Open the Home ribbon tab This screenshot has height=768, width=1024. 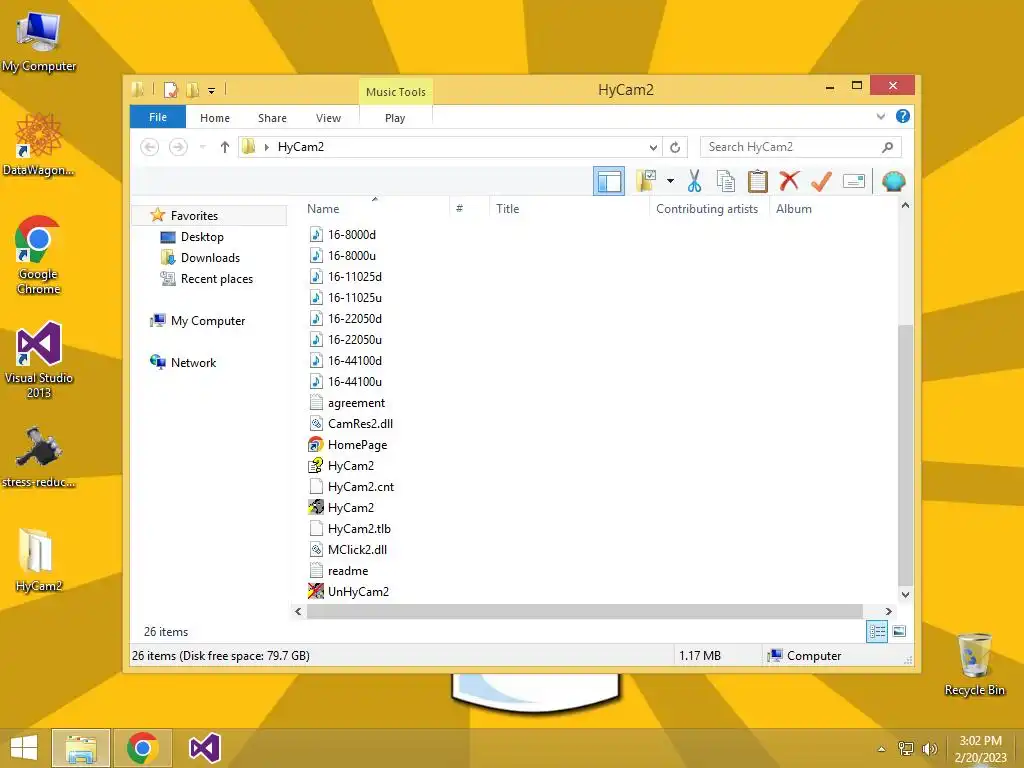pyautogui.click(x=215, y=118)
